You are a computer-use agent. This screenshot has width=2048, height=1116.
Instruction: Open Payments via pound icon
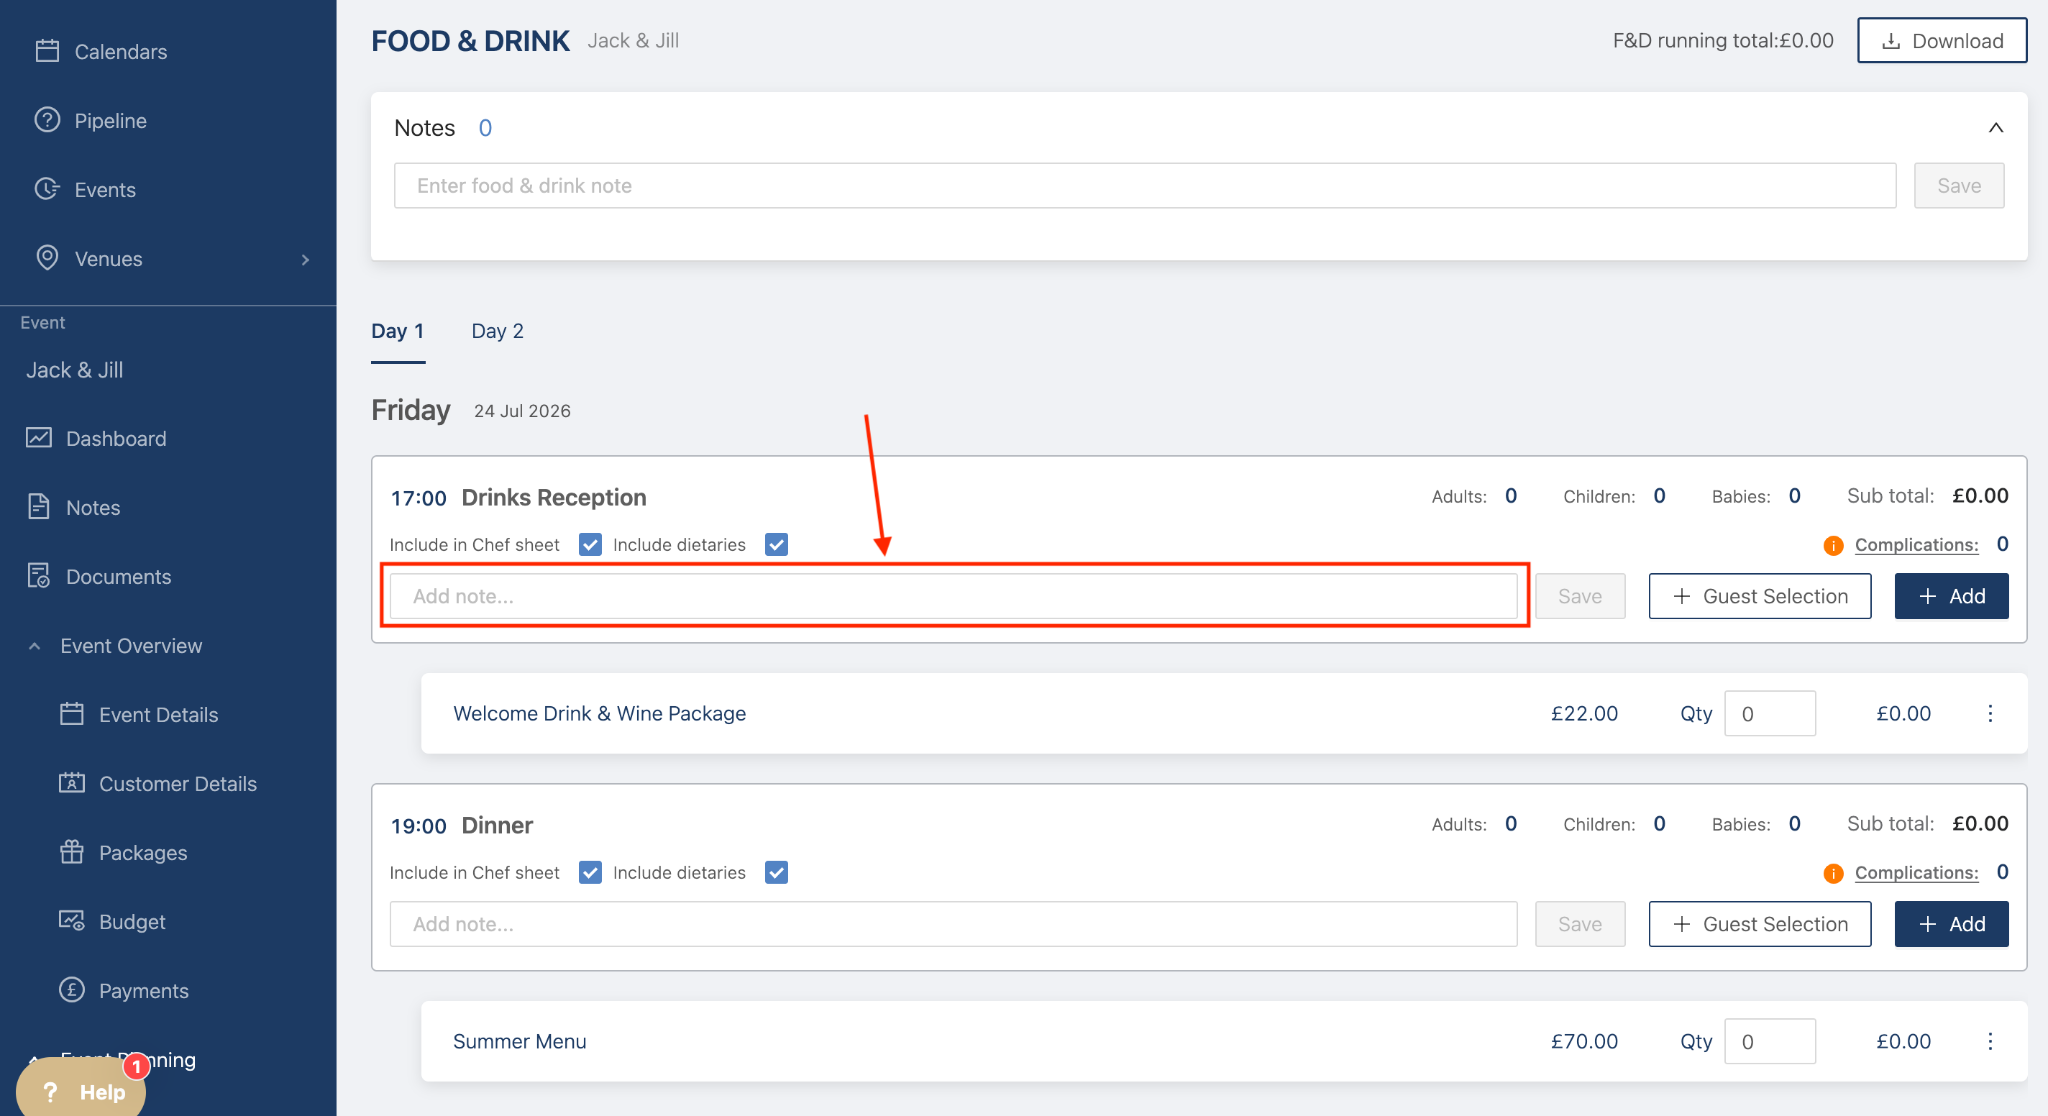pyautogui.click(x=72, y=990)
